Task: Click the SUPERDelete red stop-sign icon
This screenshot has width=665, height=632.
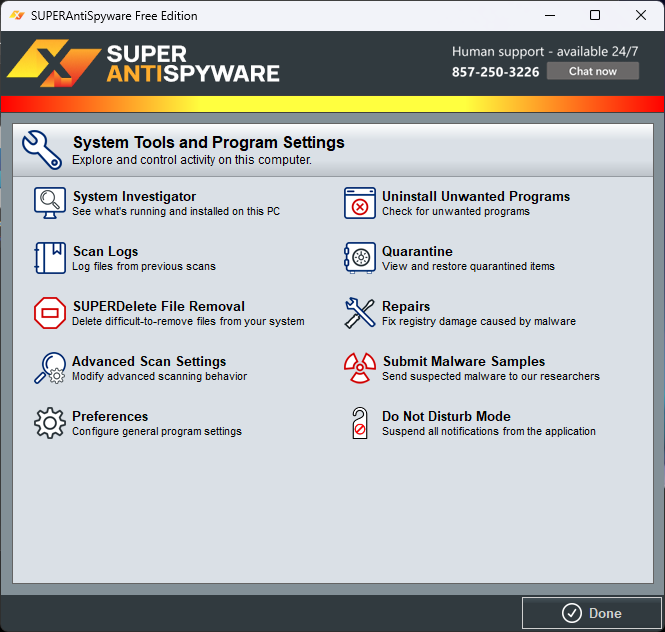Action: 50,313
